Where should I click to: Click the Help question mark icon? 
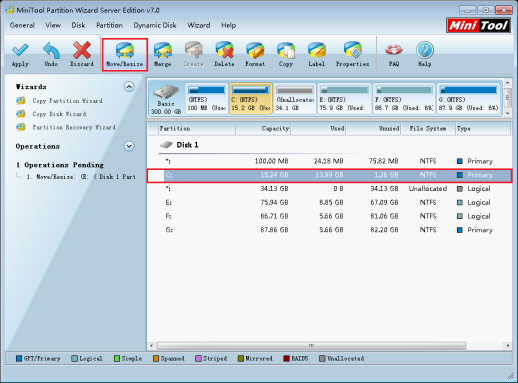pos(425,50)
